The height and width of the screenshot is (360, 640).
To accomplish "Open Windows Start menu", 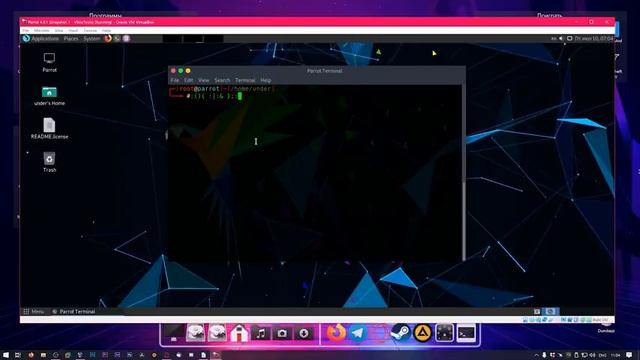I will [x=6, y=355].
